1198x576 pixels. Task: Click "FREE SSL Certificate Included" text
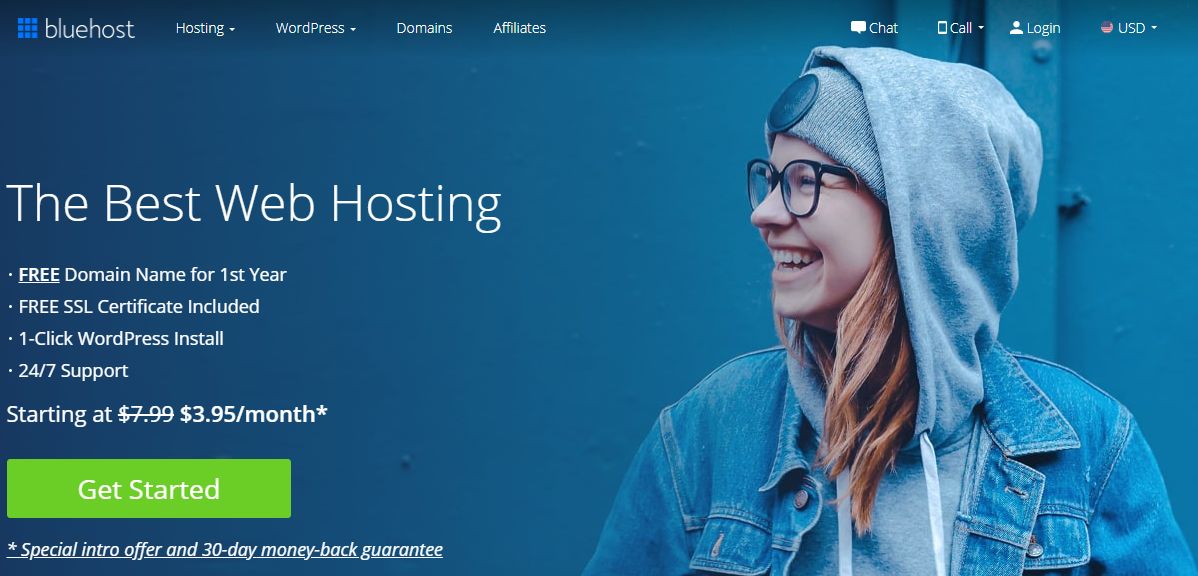[139, 306]
